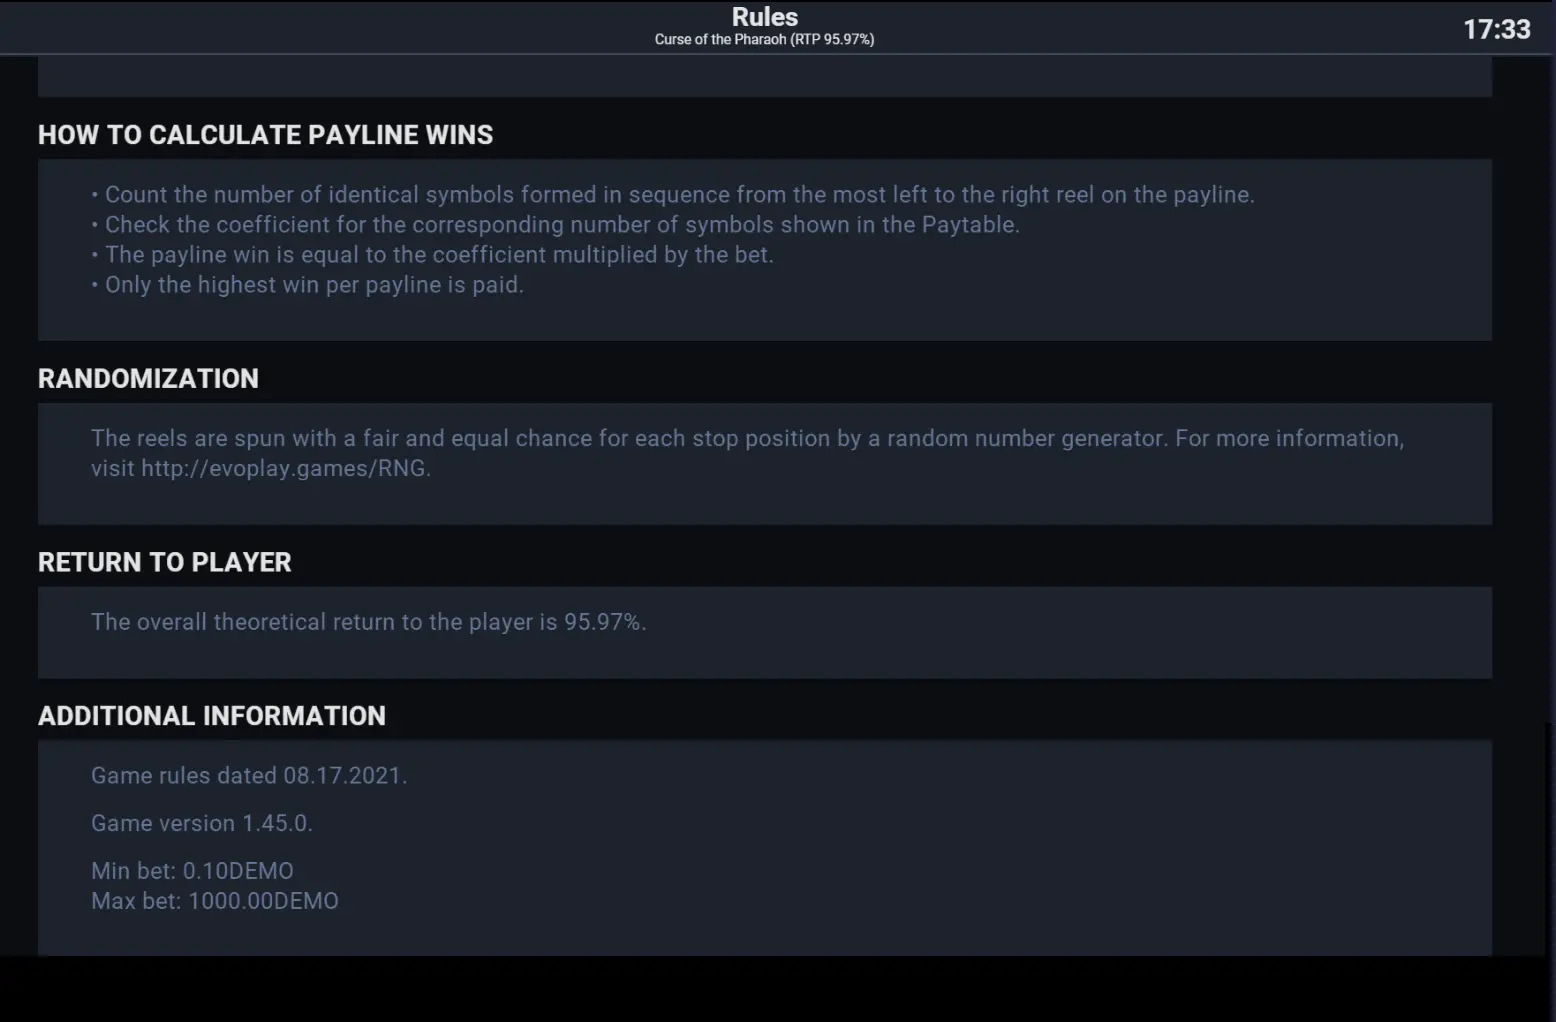
Task: Click the Randomization section heading
Action: pos(148,379)
